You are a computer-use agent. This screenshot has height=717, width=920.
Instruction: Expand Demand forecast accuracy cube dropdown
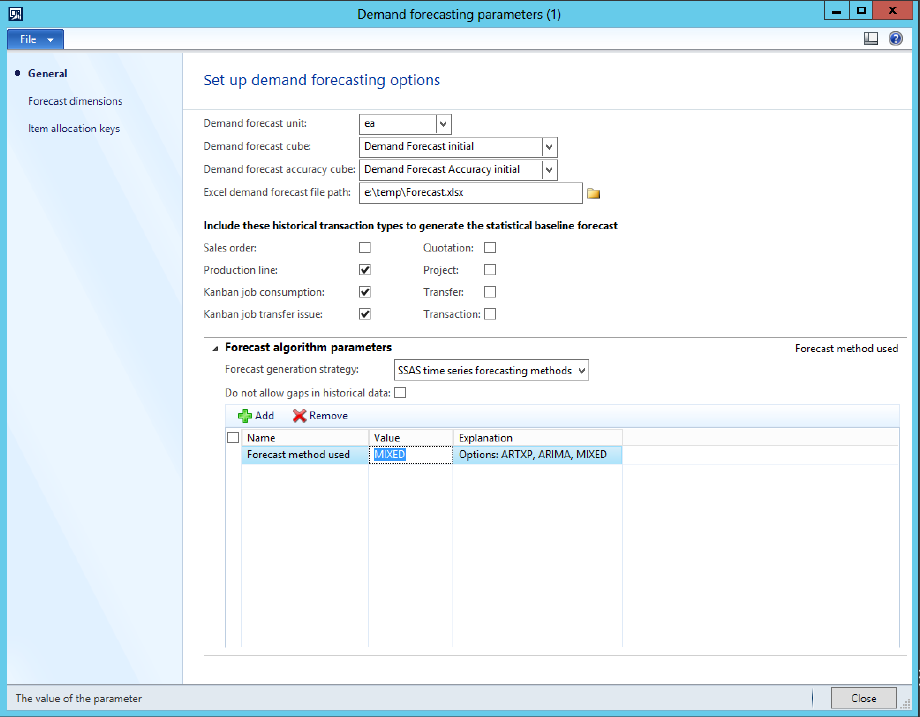(549, 170)
